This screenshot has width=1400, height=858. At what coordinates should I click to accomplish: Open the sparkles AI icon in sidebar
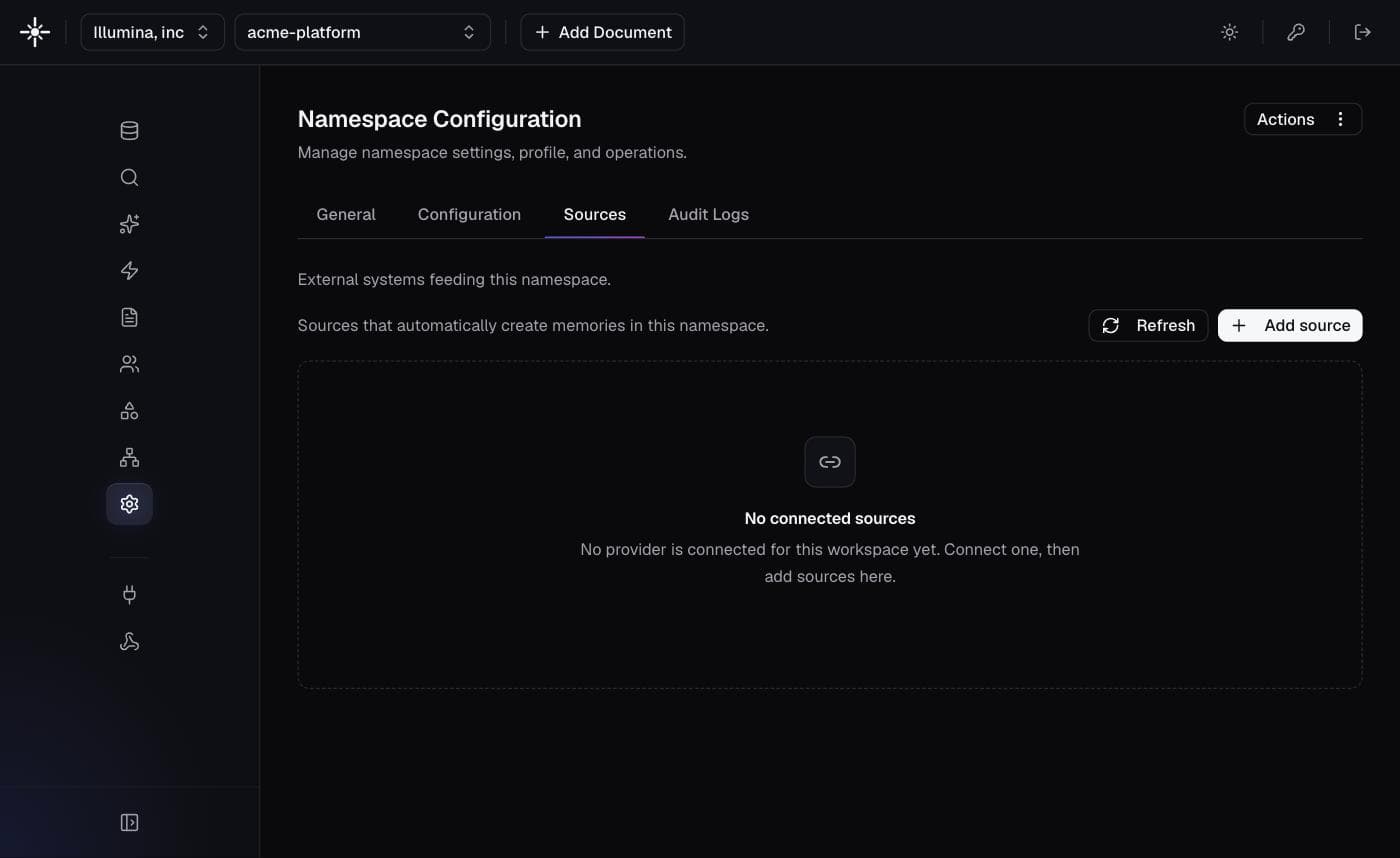tap(129, 224)
